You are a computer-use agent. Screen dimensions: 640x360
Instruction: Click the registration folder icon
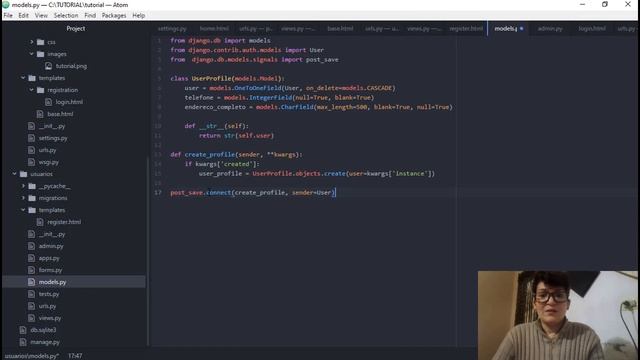(x=40, y=90)
